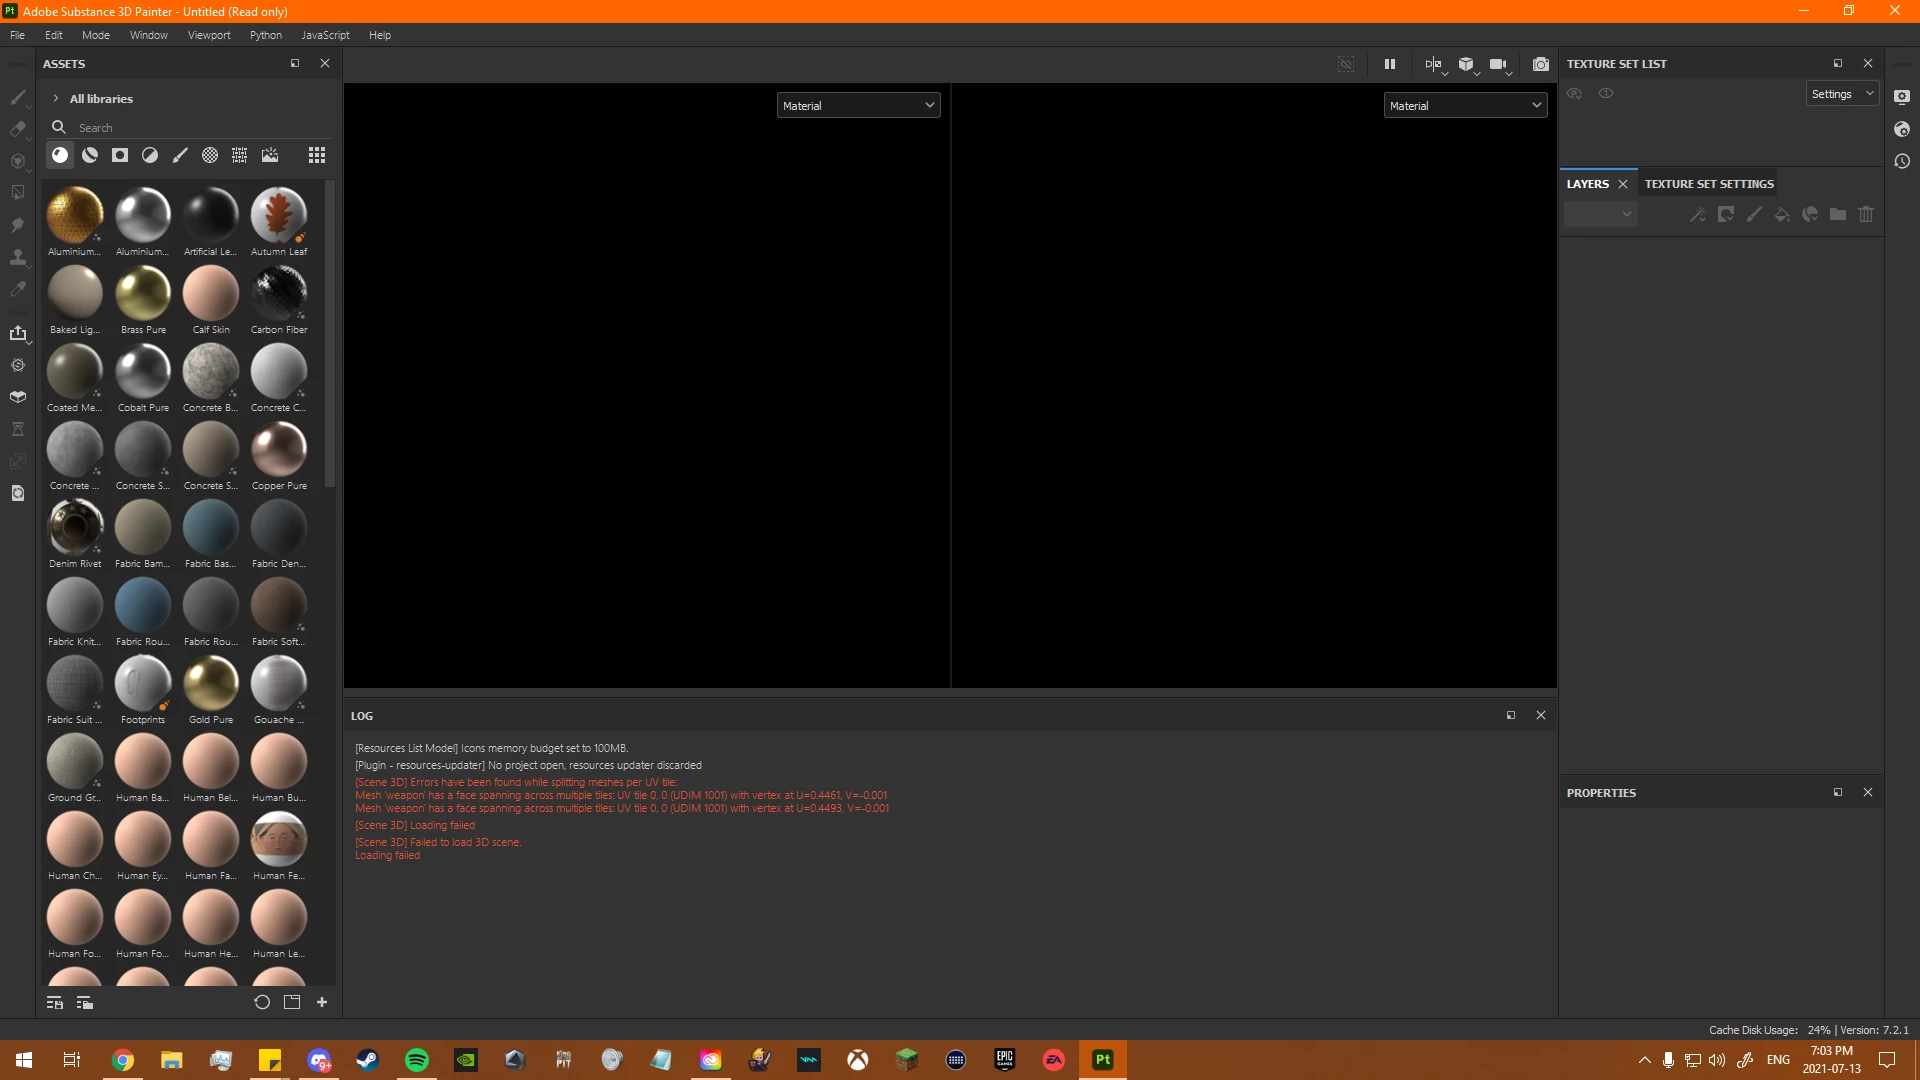Filter assets by Alphas category

(210, 155)
